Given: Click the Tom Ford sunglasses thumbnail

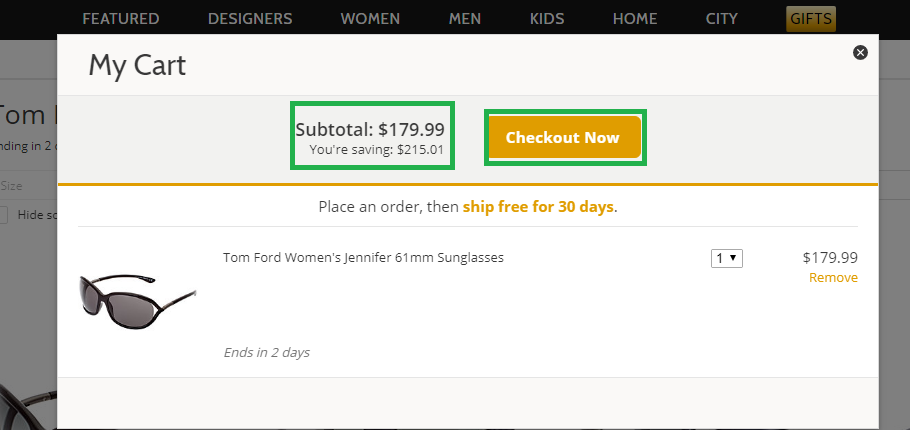Looking at the screenshot, I should (138, 302).
